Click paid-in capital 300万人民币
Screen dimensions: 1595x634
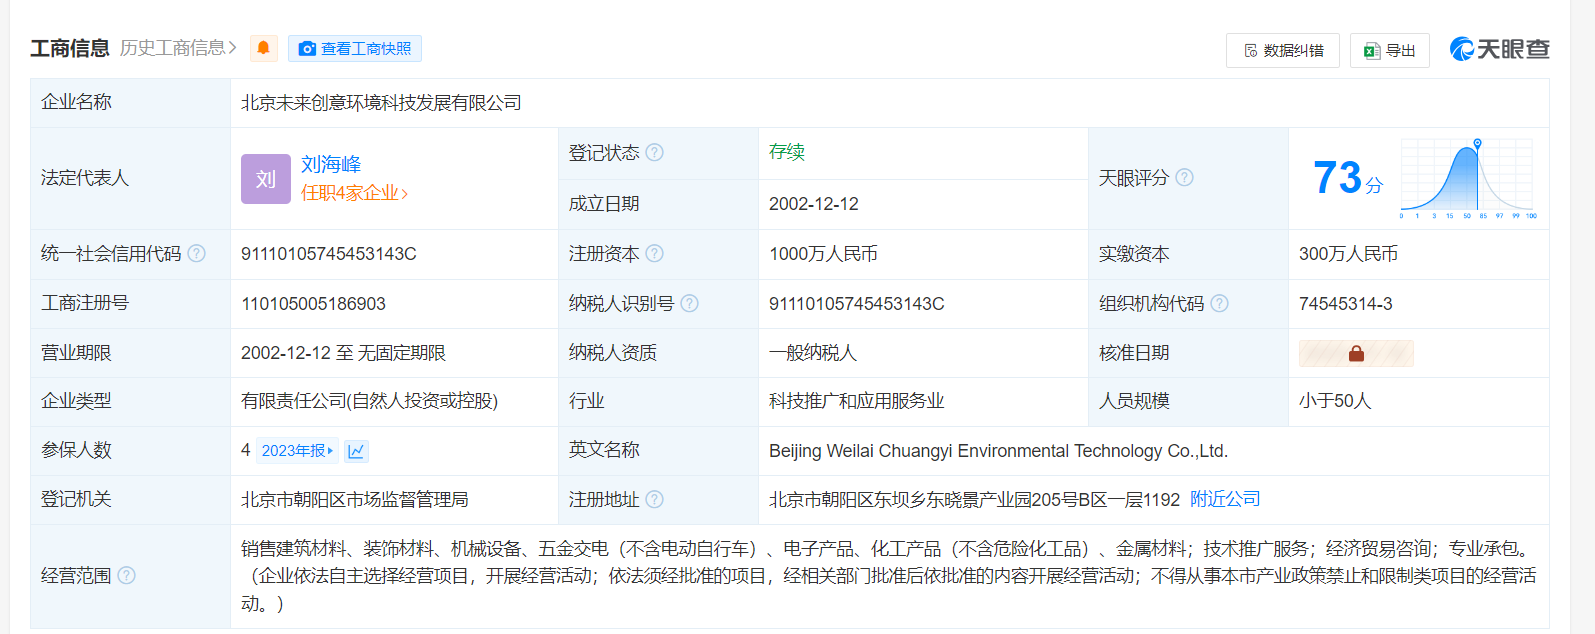coord(1348,254)
